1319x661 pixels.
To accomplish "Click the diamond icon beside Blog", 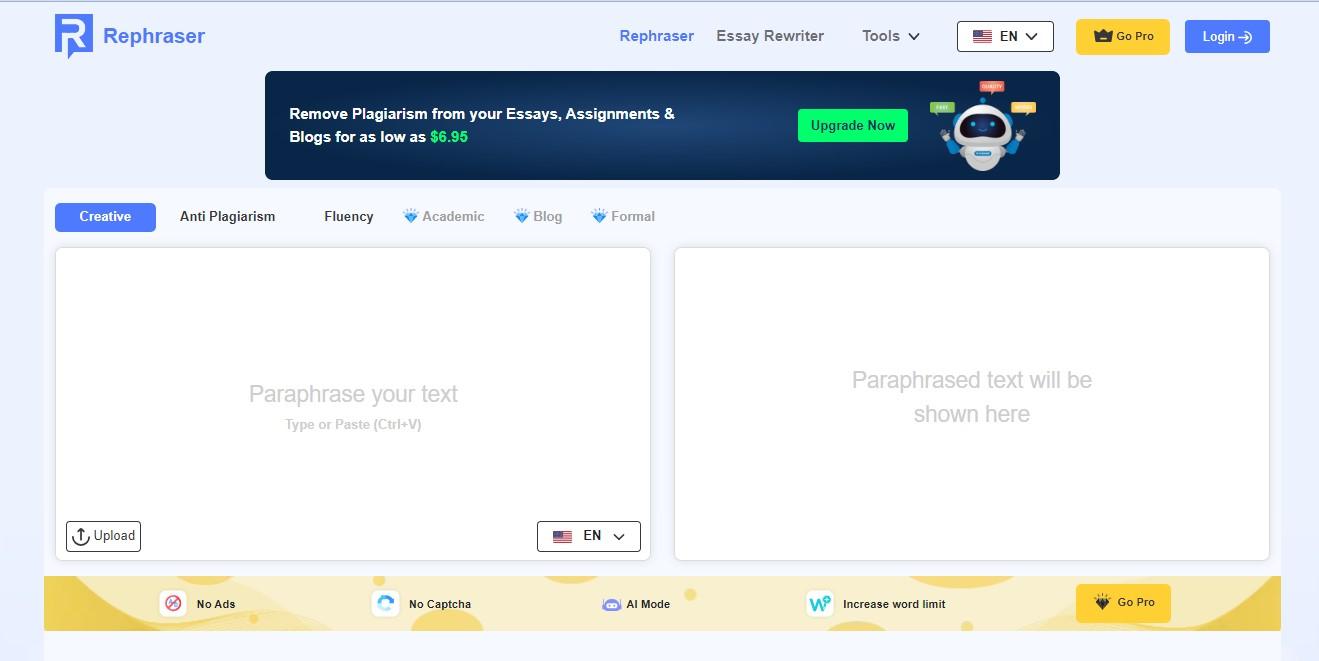I will [x=521, y=215].
